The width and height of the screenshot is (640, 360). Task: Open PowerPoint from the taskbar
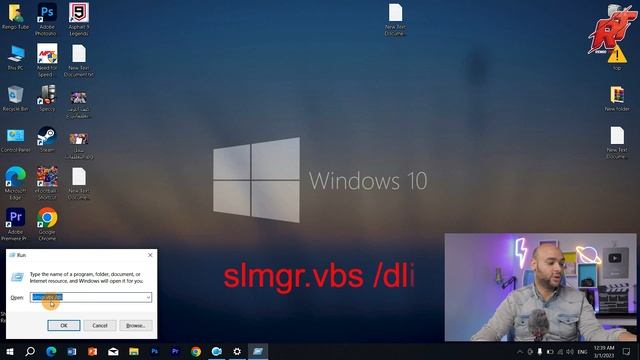[x=93, y=351]
